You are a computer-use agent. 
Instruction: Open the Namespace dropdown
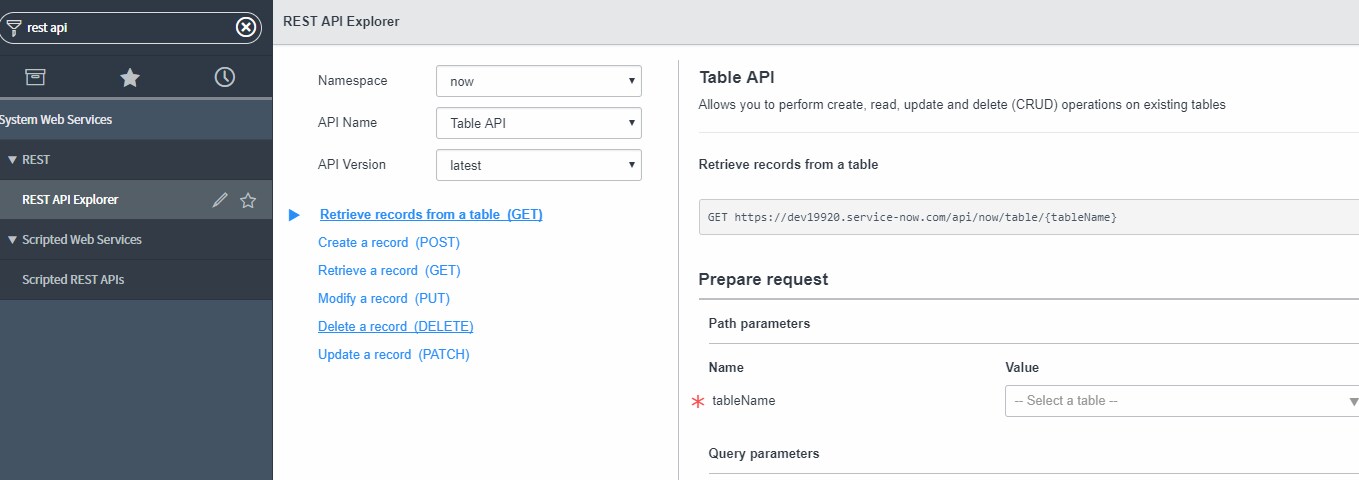point(539,81)
